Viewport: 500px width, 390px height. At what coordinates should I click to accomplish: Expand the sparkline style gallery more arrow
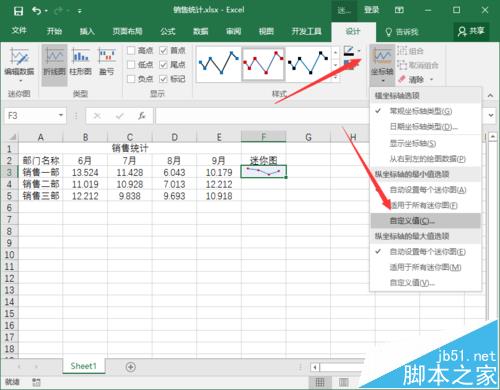[335, 78]
